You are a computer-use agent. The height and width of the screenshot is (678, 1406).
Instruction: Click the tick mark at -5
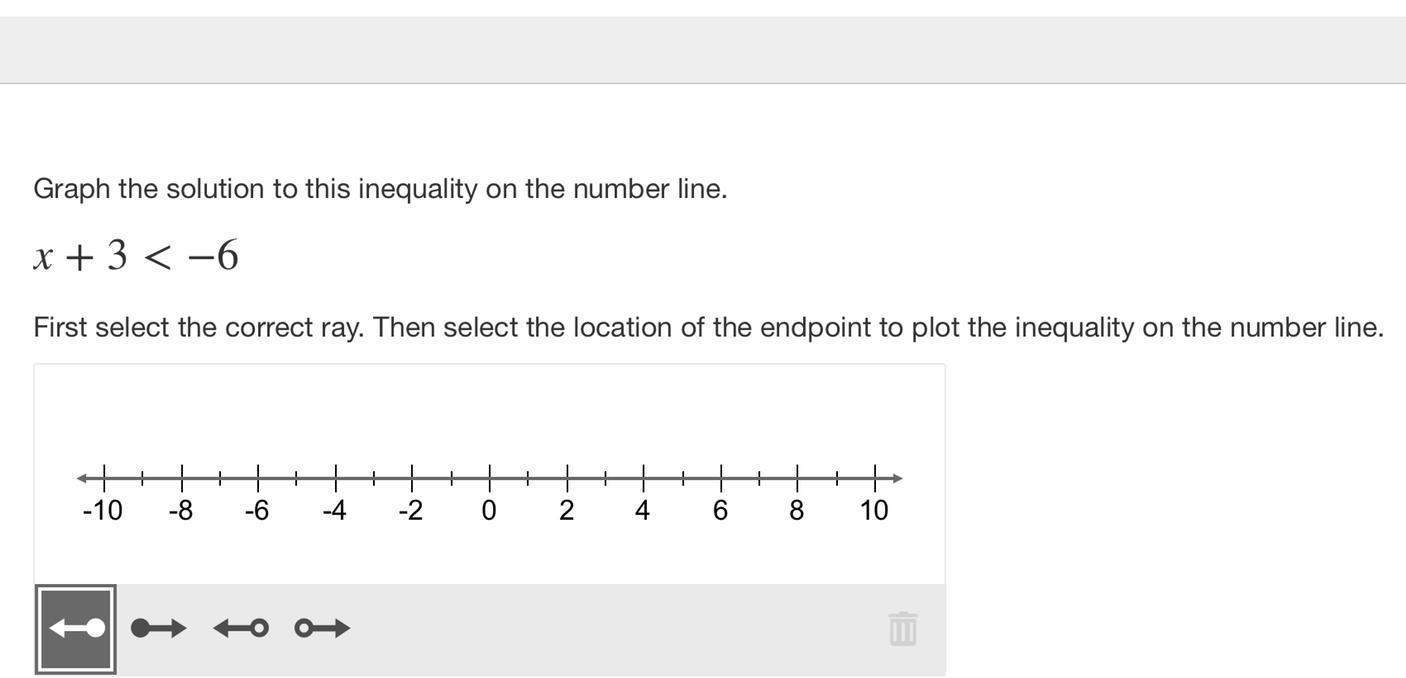click(x=297, y=478)
